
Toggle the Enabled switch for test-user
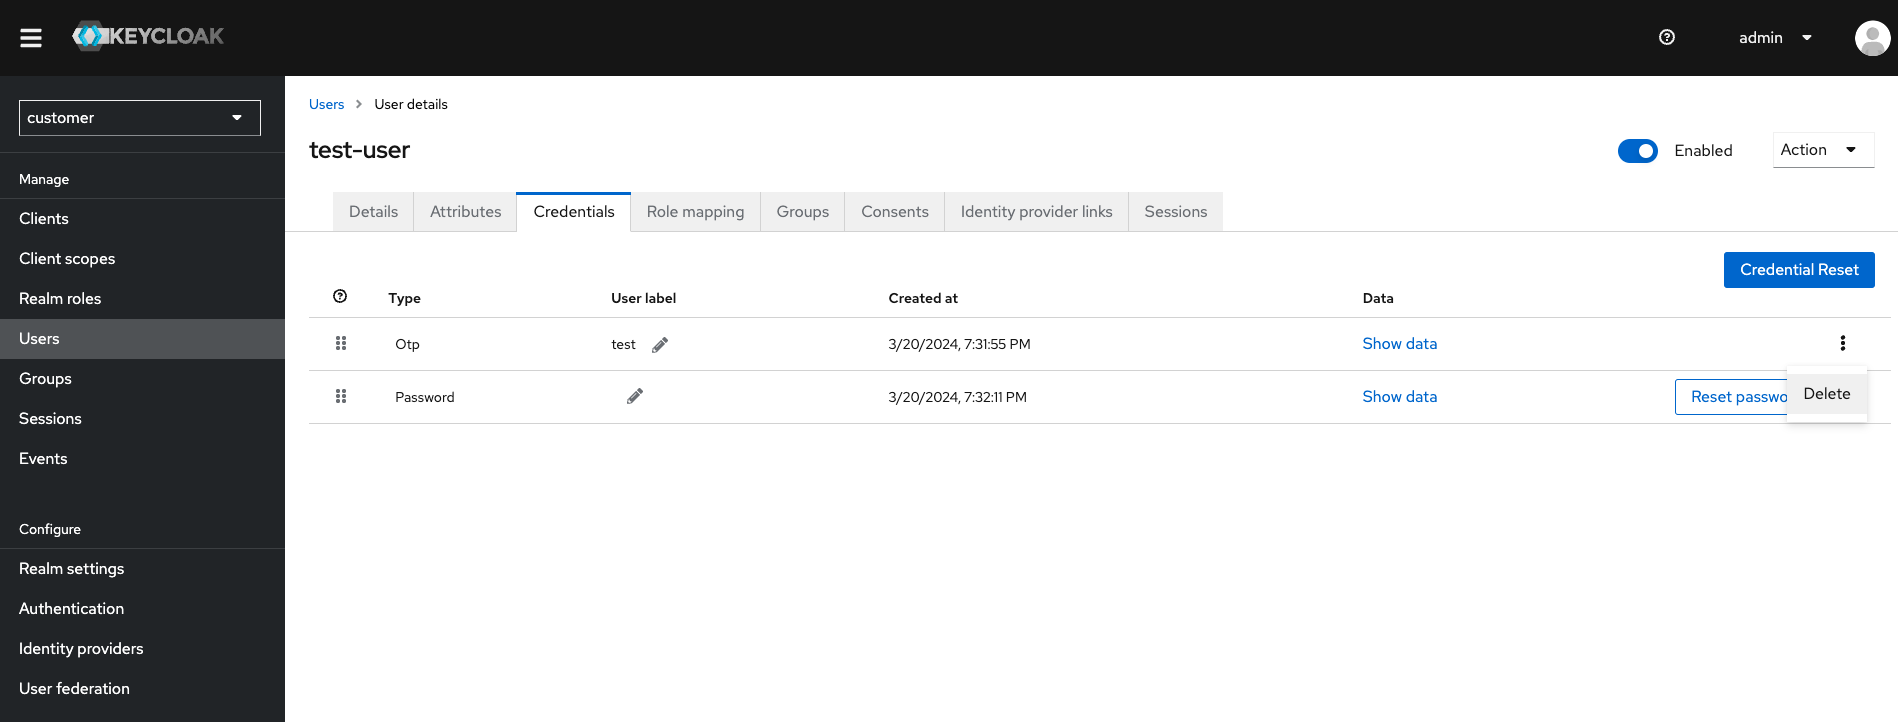[1637, 151]
